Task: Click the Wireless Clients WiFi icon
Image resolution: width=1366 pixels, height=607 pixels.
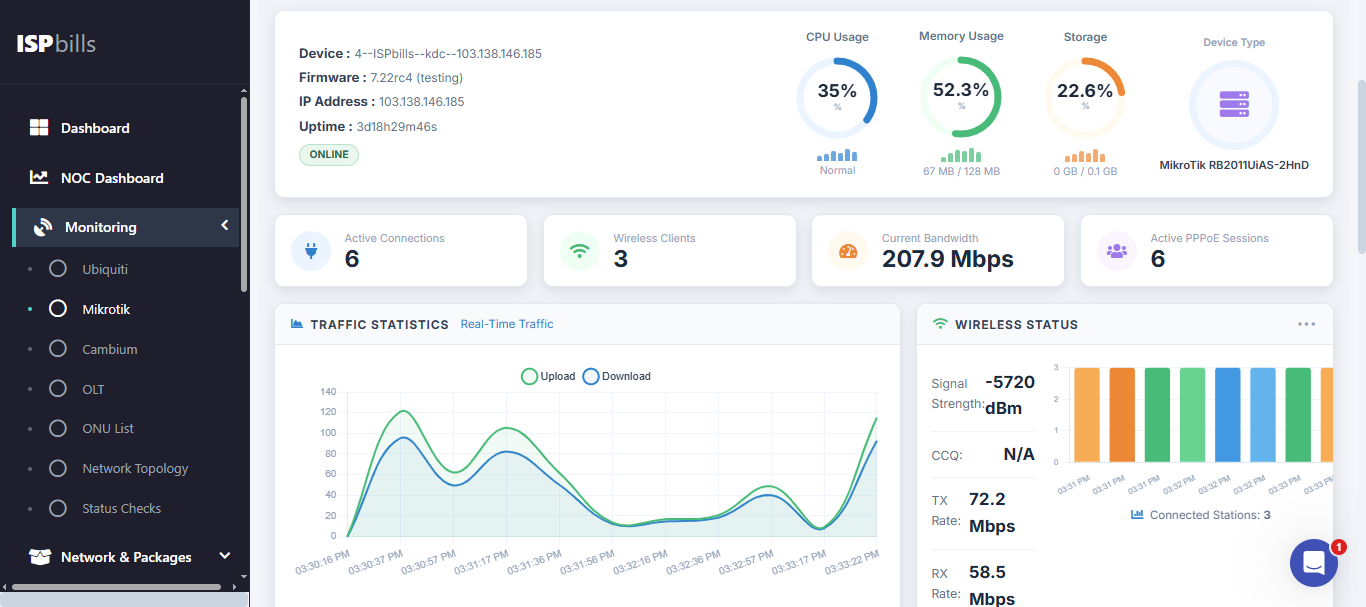Action: [579, 250]
